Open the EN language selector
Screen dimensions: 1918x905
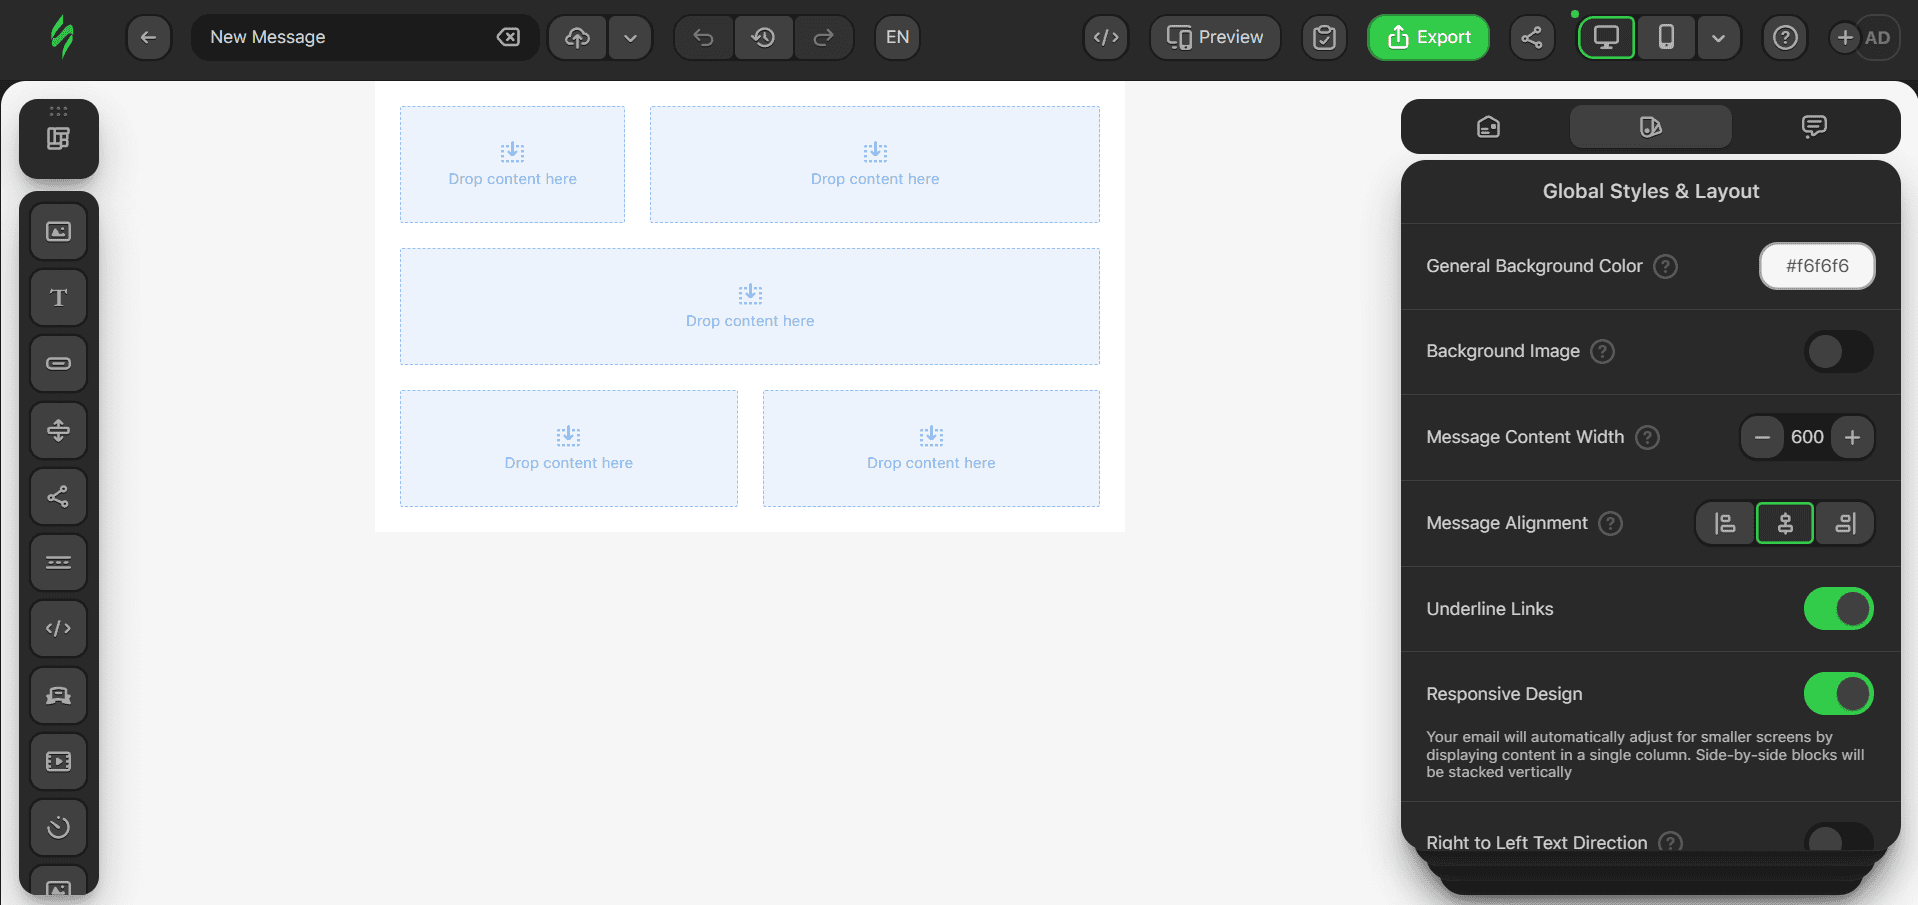(897, 38)
